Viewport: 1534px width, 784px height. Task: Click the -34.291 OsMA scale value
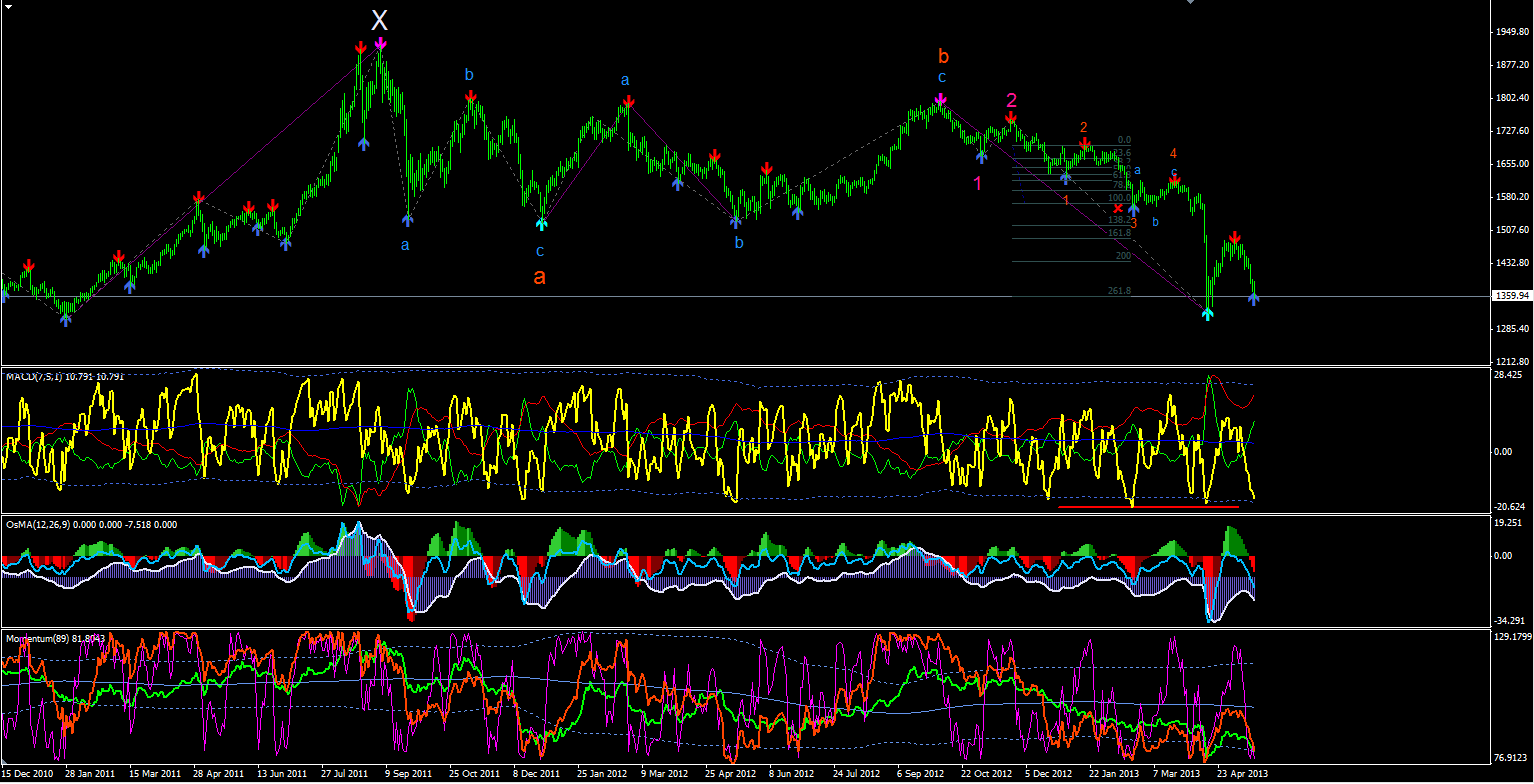pyautogui.click(x=1511, y=621)
